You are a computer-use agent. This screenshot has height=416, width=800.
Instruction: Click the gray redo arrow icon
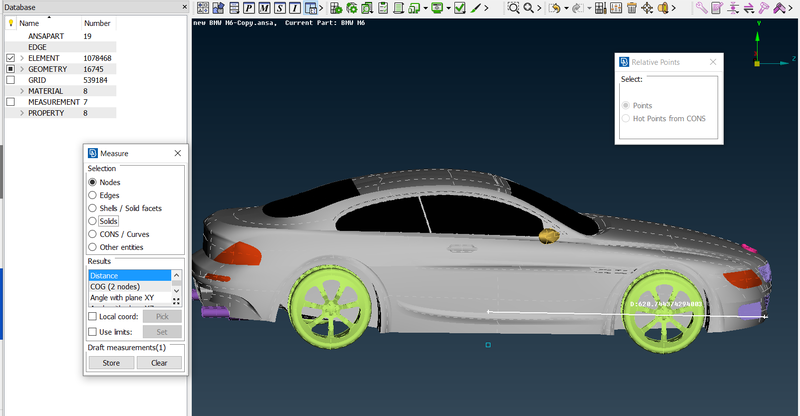point(577,8)
